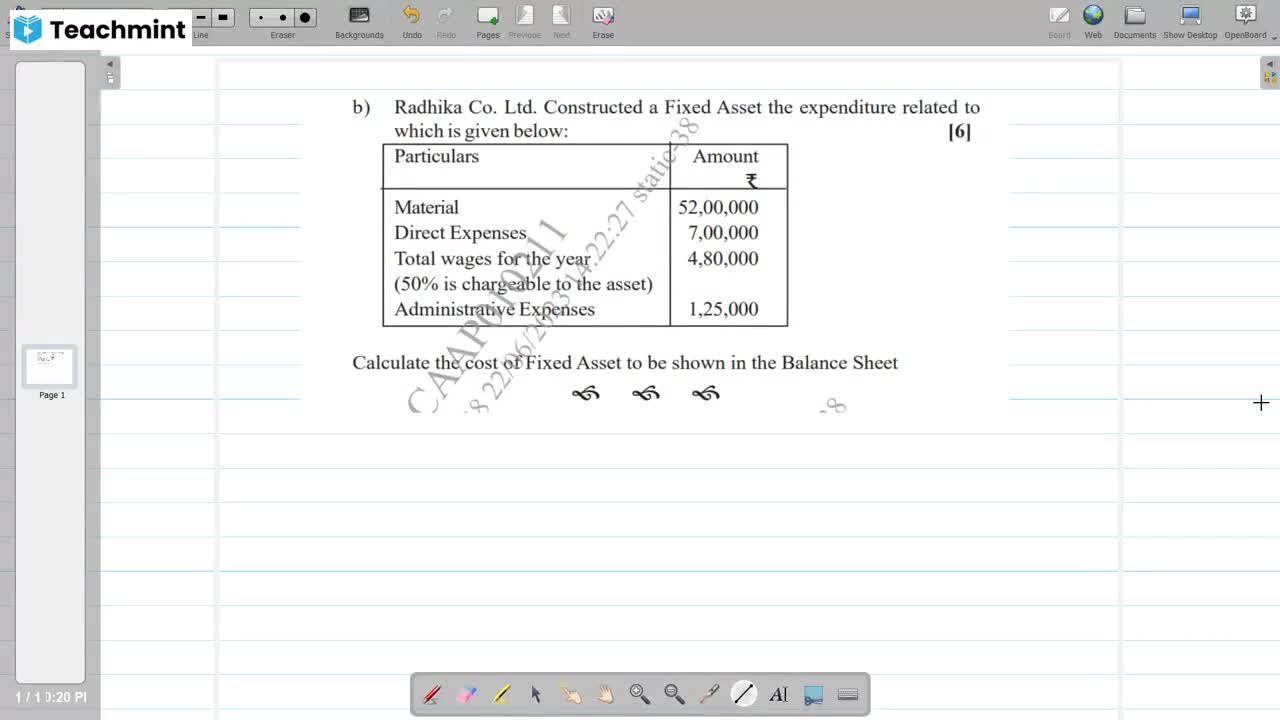This screenshot has height=720, width=1280.
Task: Expand the right library panel tab
Action: 1270,71
